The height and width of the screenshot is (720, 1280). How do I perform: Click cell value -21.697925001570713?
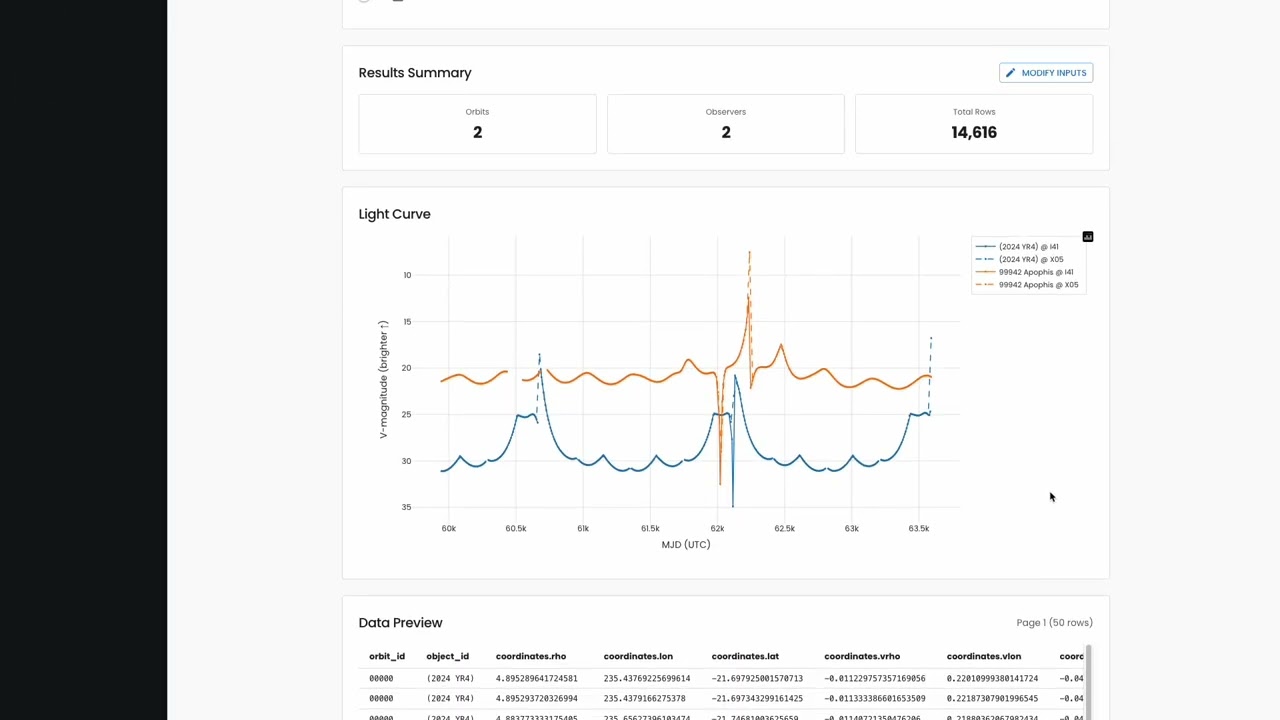click(x=757, y=678)
